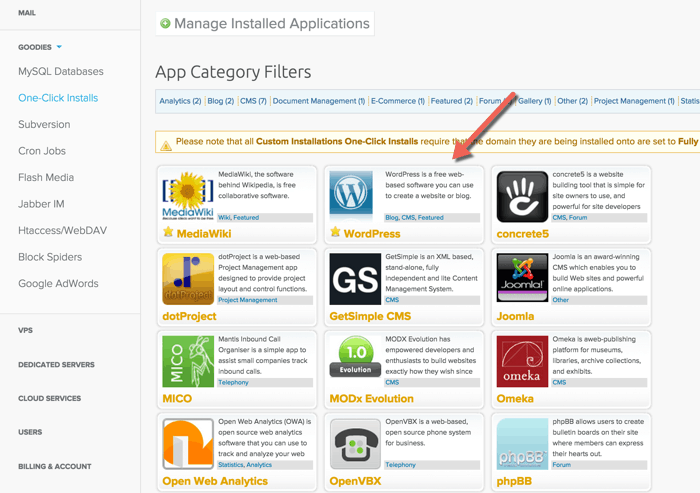Image resolution: width=700 pixels, height=493 pixels.
Task: Open Subversion in sidebar
Action: point(44,125)
